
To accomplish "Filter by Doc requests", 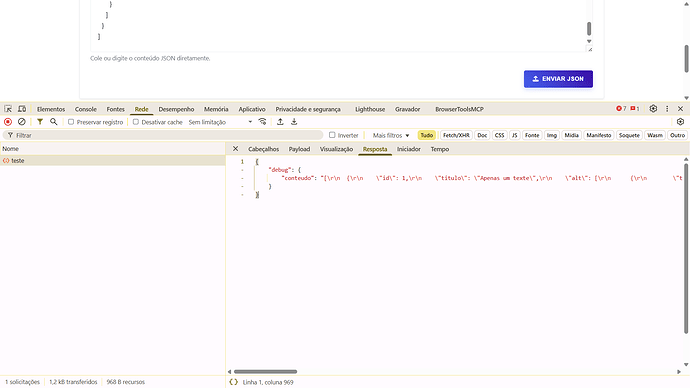I will point(482,135).
